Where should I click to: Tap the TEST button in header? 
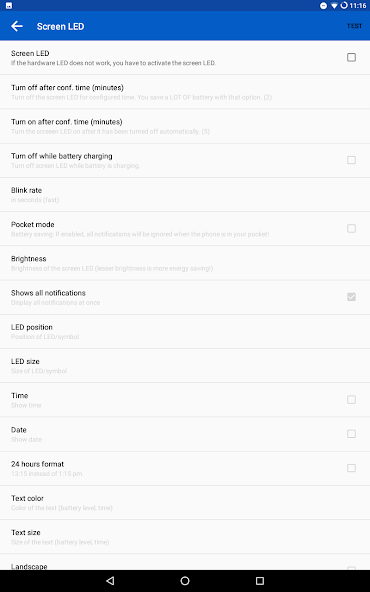[x=355, y=26]
